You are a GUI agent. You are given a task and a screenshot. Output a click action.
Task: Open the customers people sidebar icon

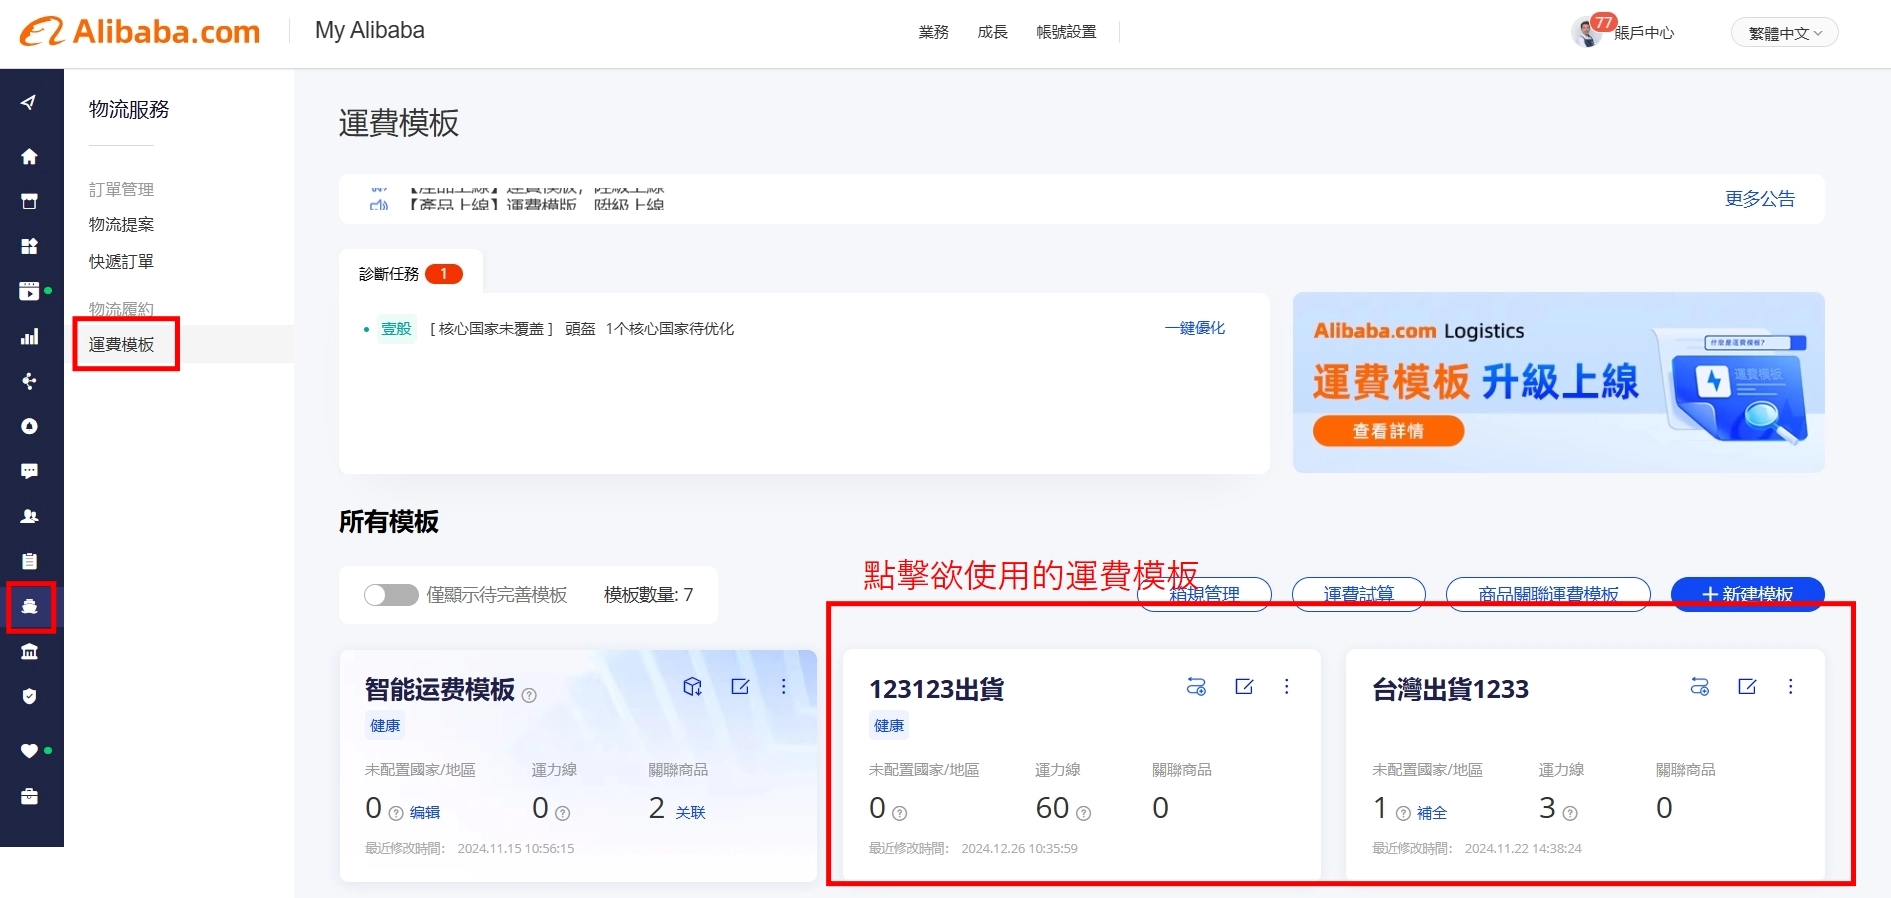click(29, 516)
